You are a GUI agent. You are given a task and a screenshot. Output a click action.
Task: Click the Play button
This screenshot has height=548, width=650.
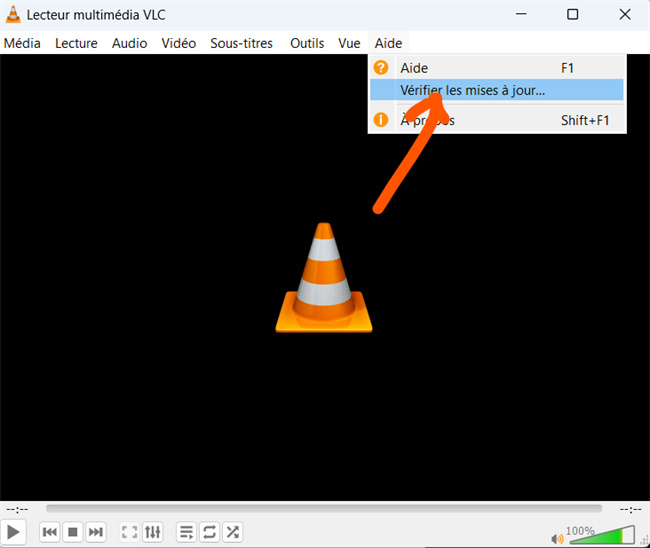(13, 532)
